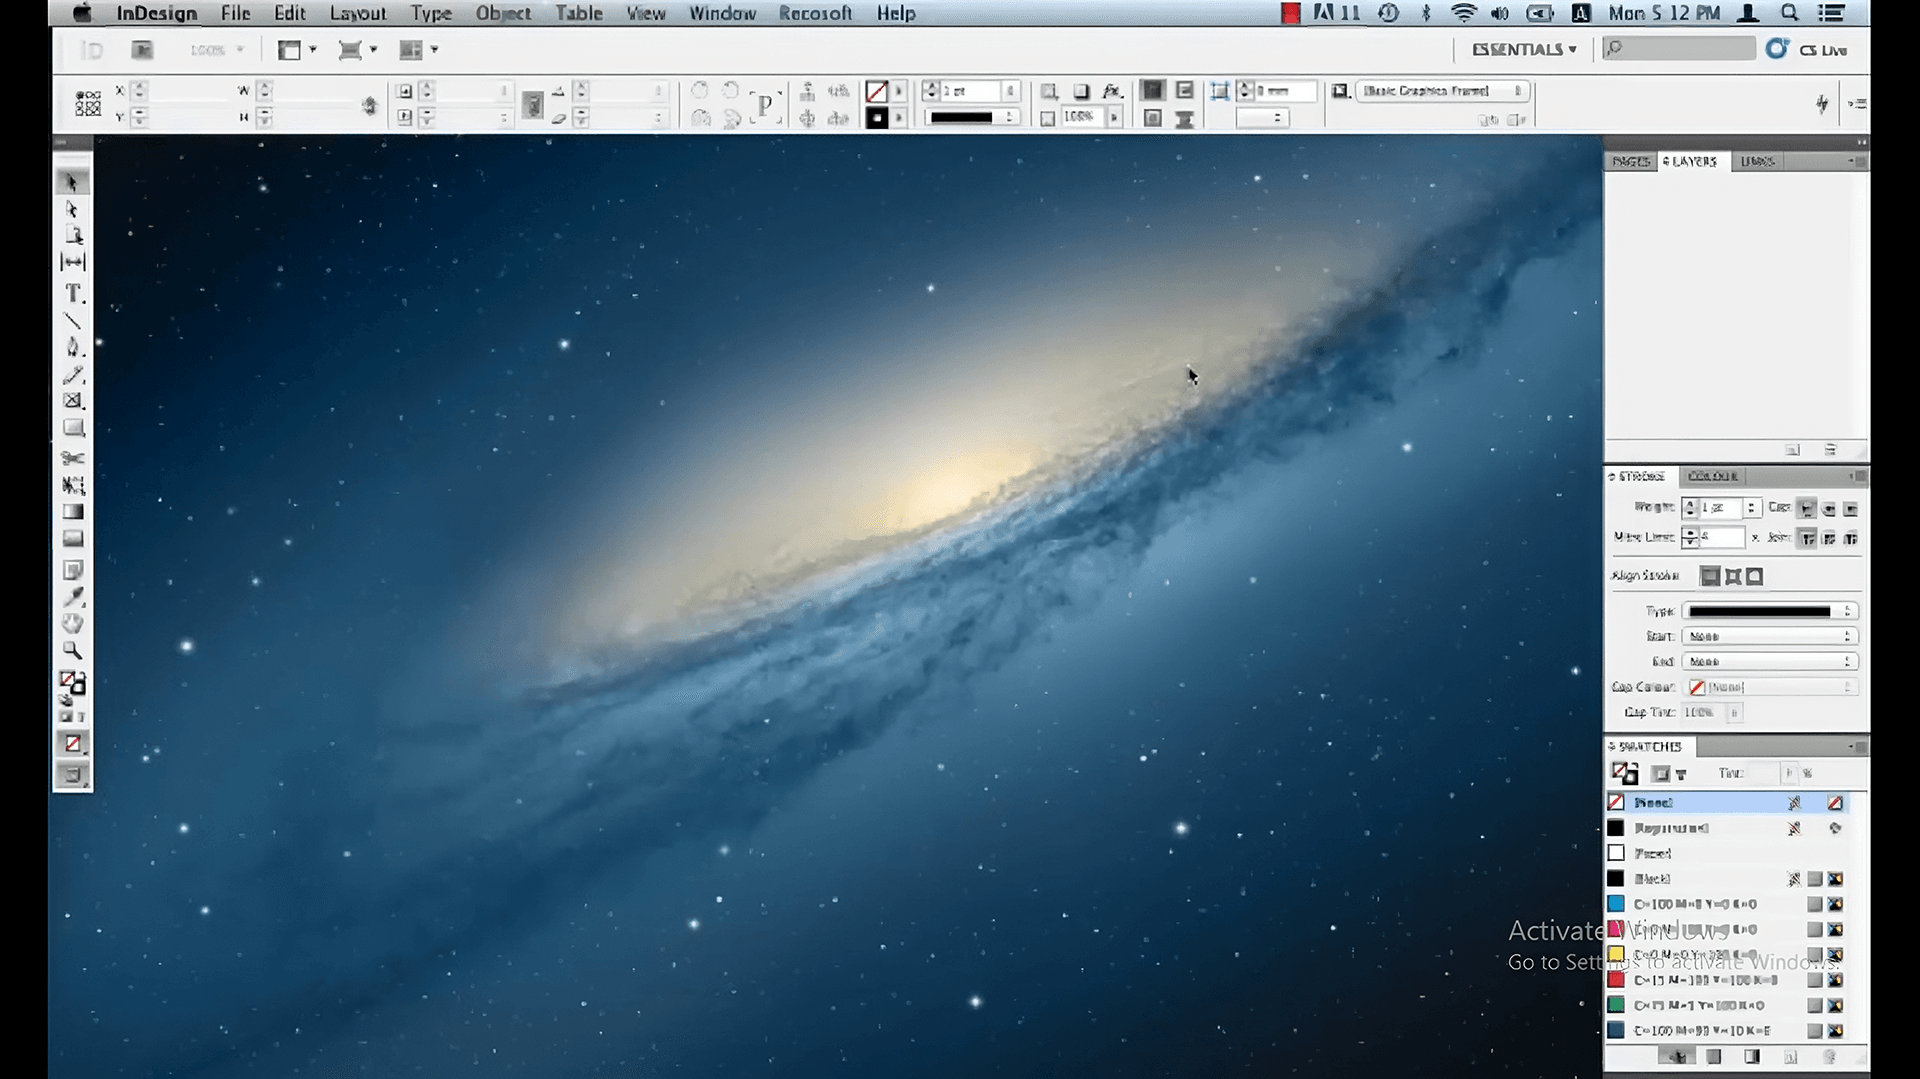Open the Gap Colour dropdown
The height and width of the screenshot is (1079, 1920).
[x=1771, y=687]
